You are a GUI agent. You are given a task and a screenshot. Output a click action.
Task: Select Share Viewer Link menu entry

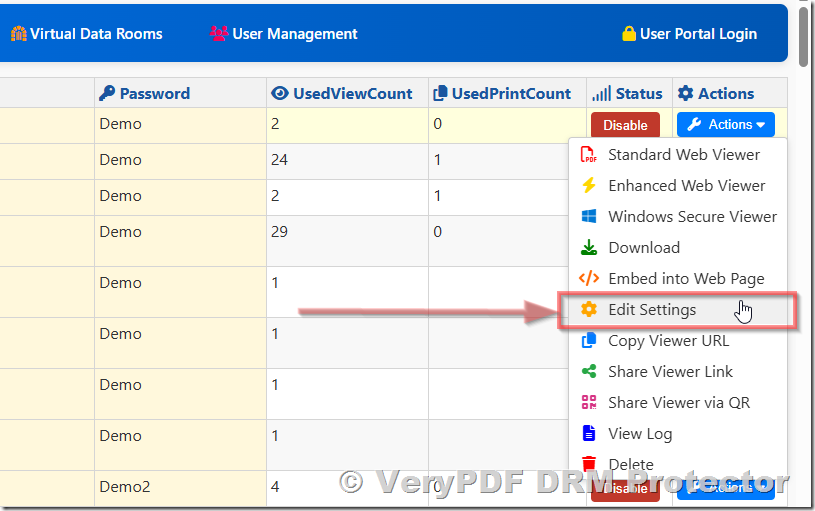(x=670, y=372)
